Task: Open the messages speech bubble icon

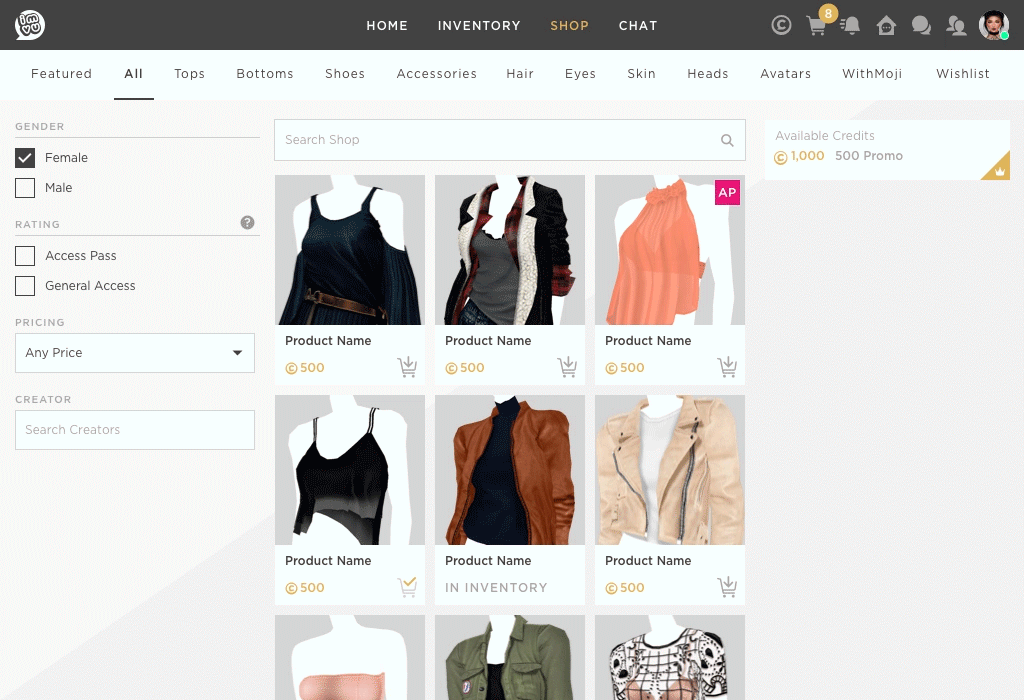Action: (921, 25)
